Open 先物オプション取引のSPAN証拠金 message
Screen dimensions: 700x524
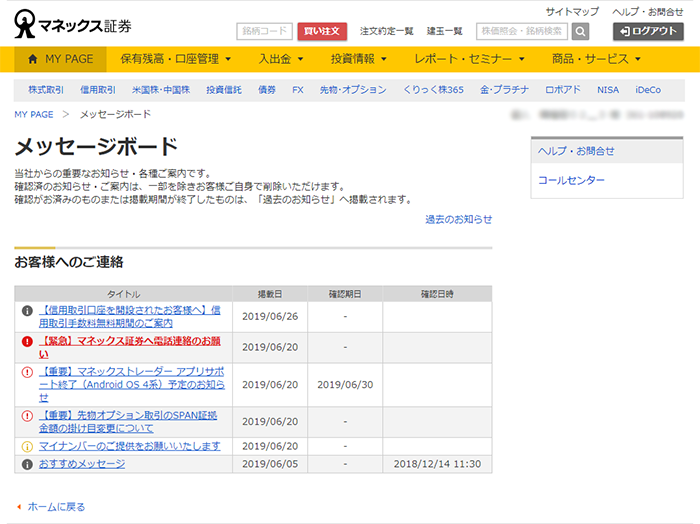(128, 422)
